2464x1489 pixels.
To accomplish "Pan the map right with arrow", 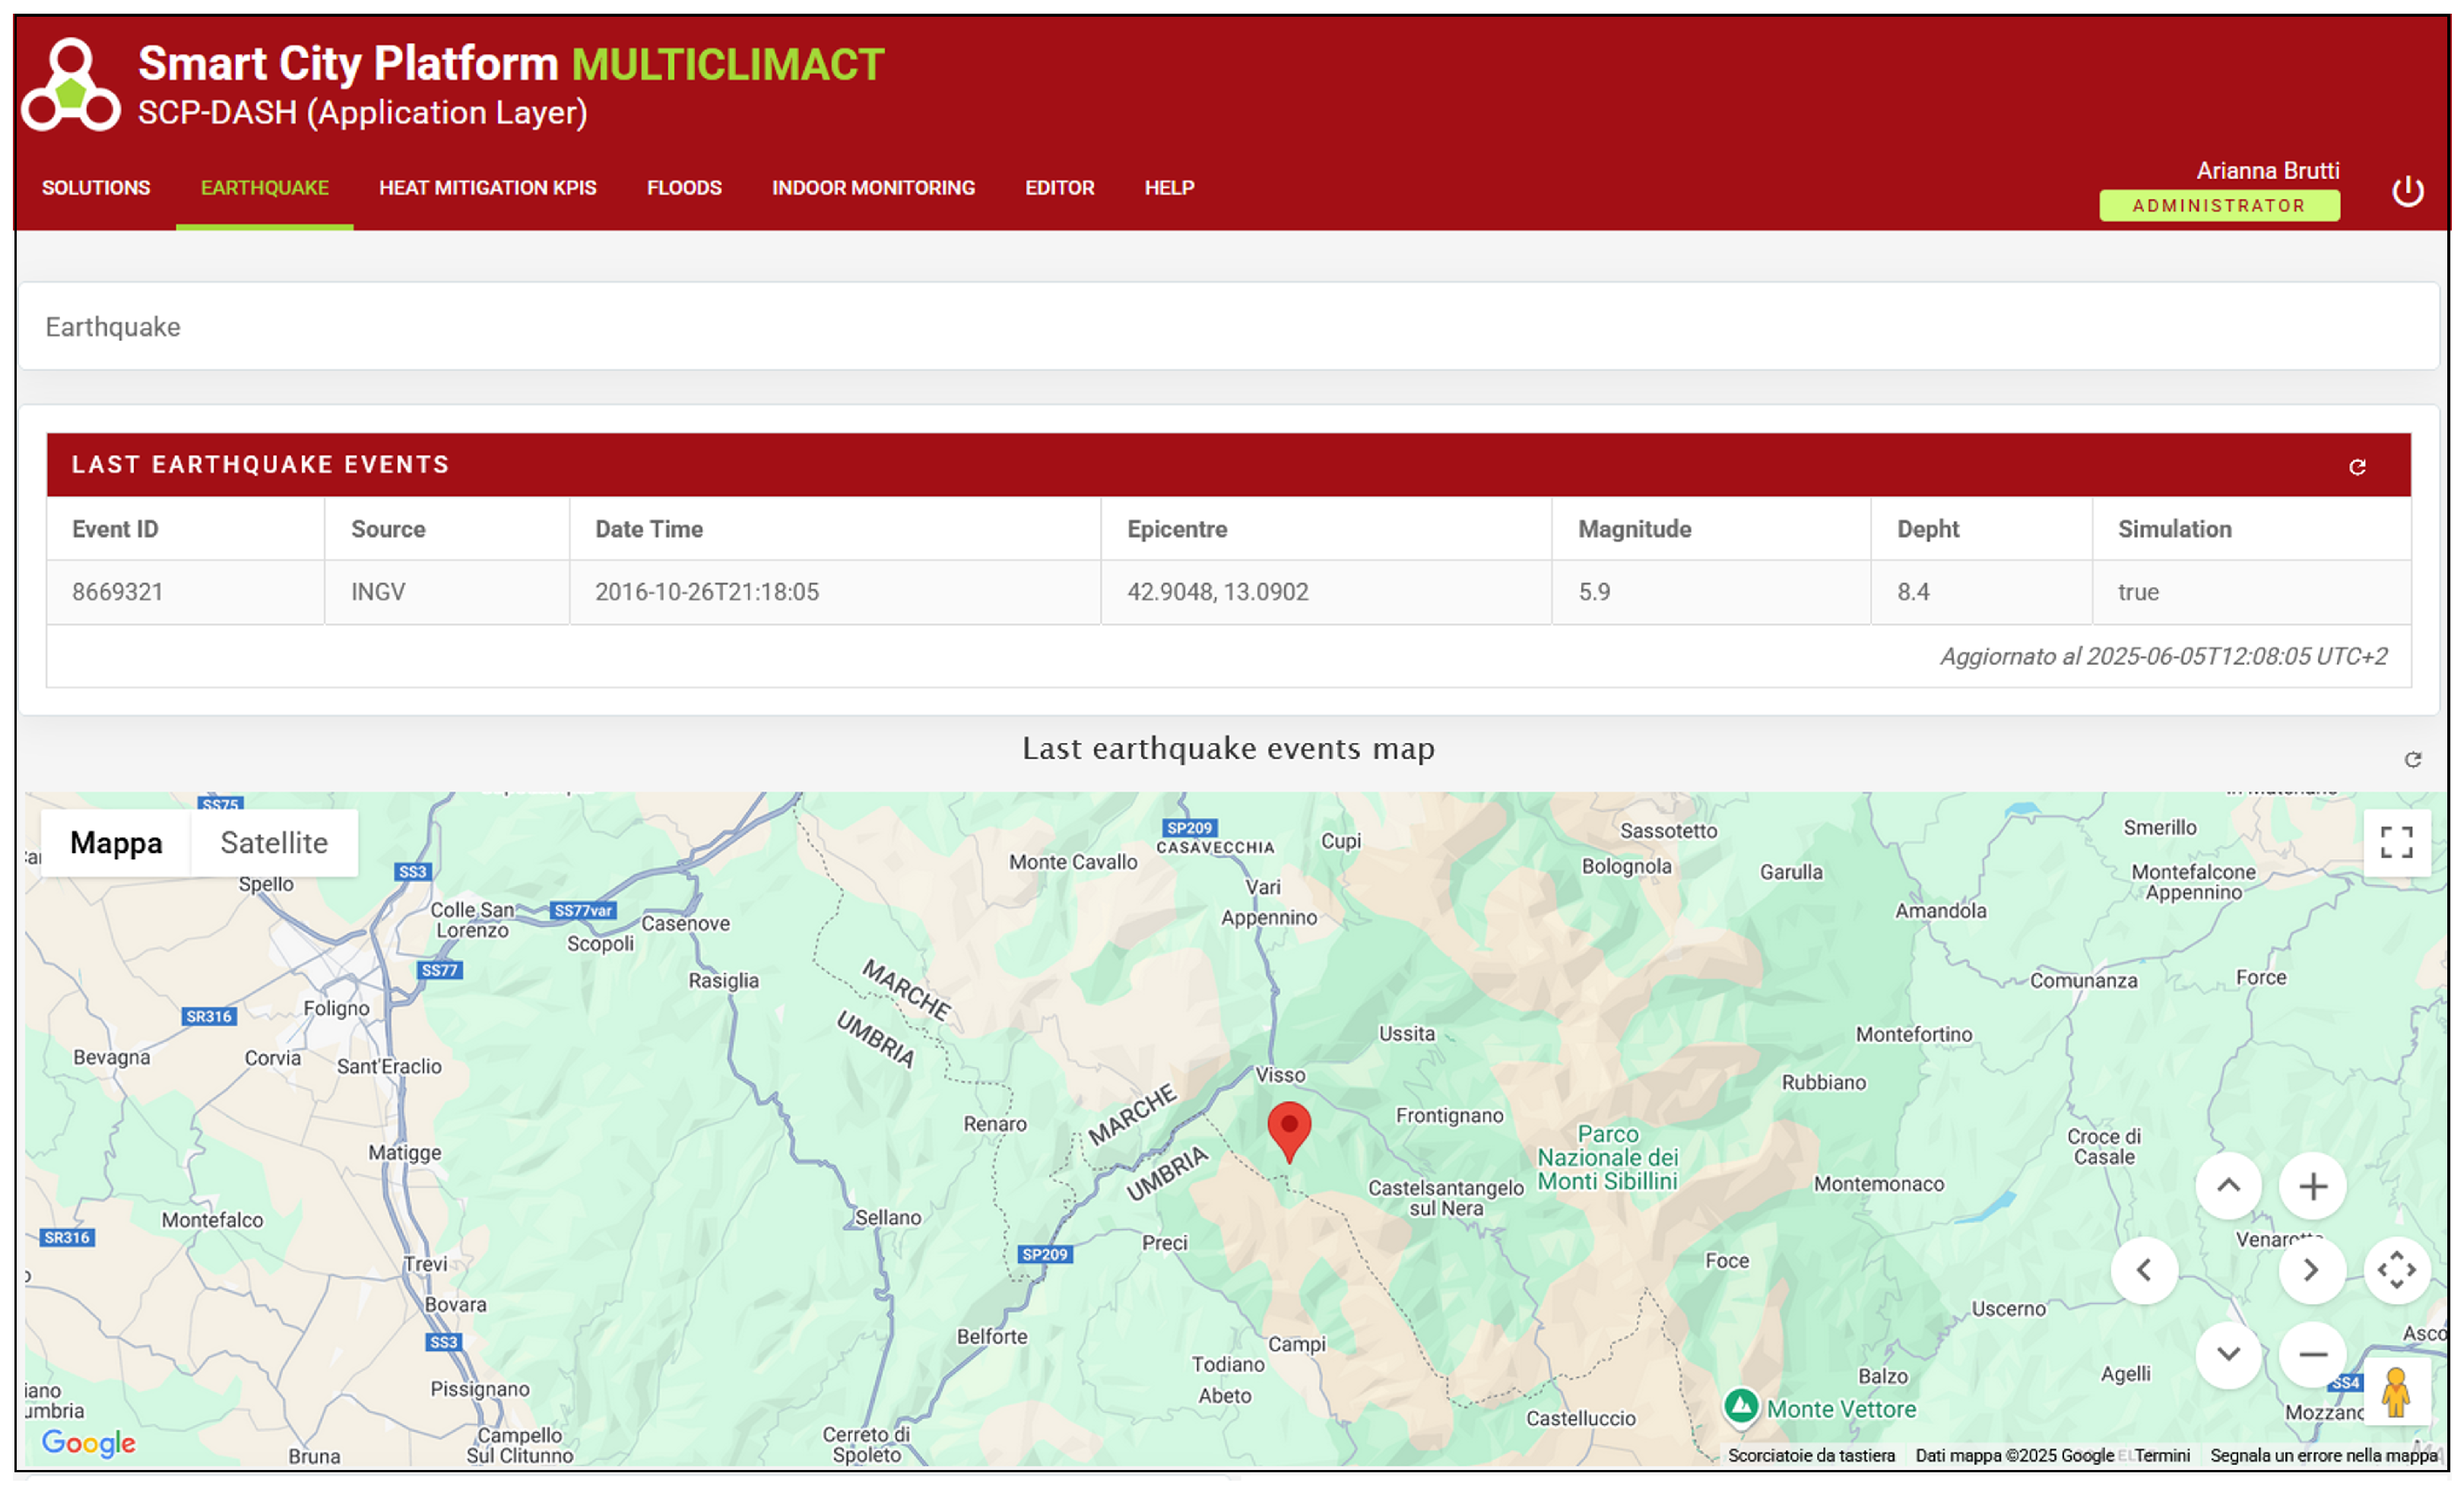I will [x=2312, y=1270].
